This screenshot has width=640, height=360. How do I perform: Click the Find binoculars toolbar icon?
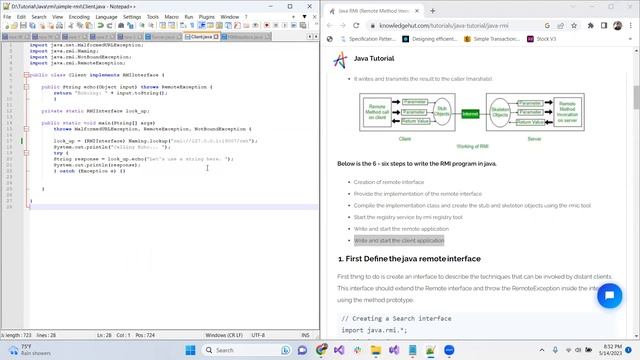tap(121, 25)
